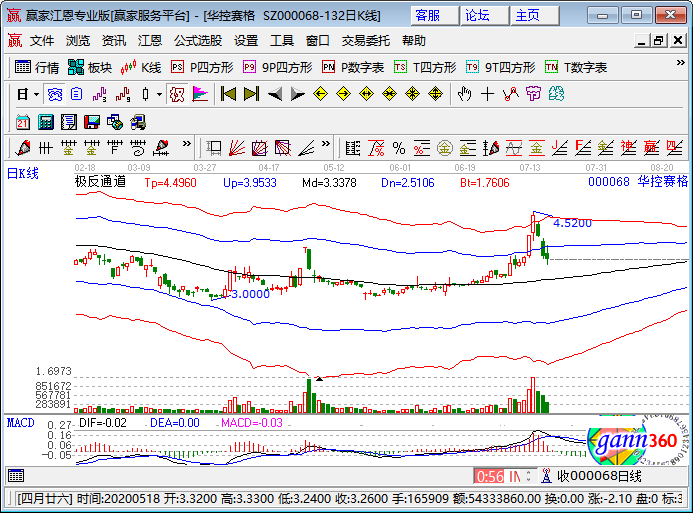Jump to first bar icon

click(228, 94)
